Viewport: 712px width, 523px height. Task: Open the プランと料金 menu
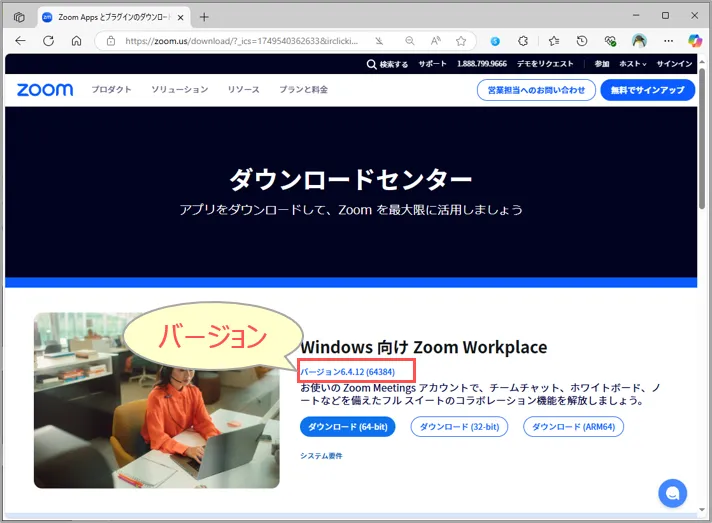click(303, 89)
